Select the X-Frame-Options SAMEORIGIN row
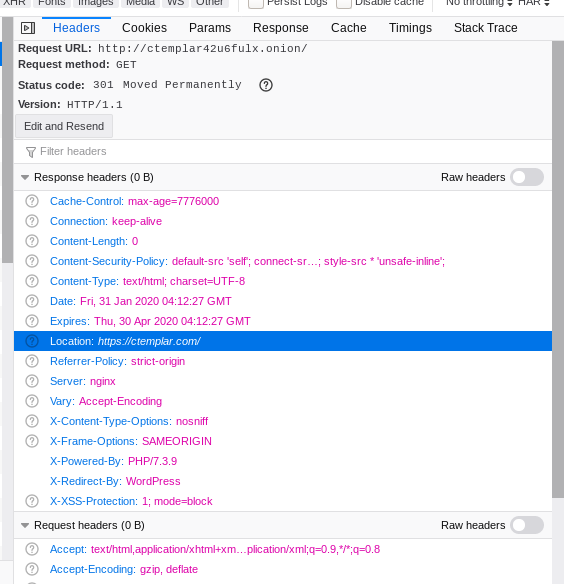The height and width of the screenshot is (584, 564). 283,441
